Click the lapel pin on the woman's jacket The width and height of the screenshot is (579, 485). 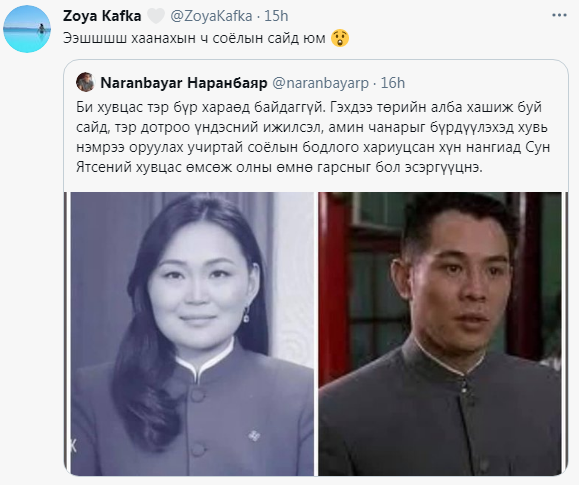tap(254, 436)
